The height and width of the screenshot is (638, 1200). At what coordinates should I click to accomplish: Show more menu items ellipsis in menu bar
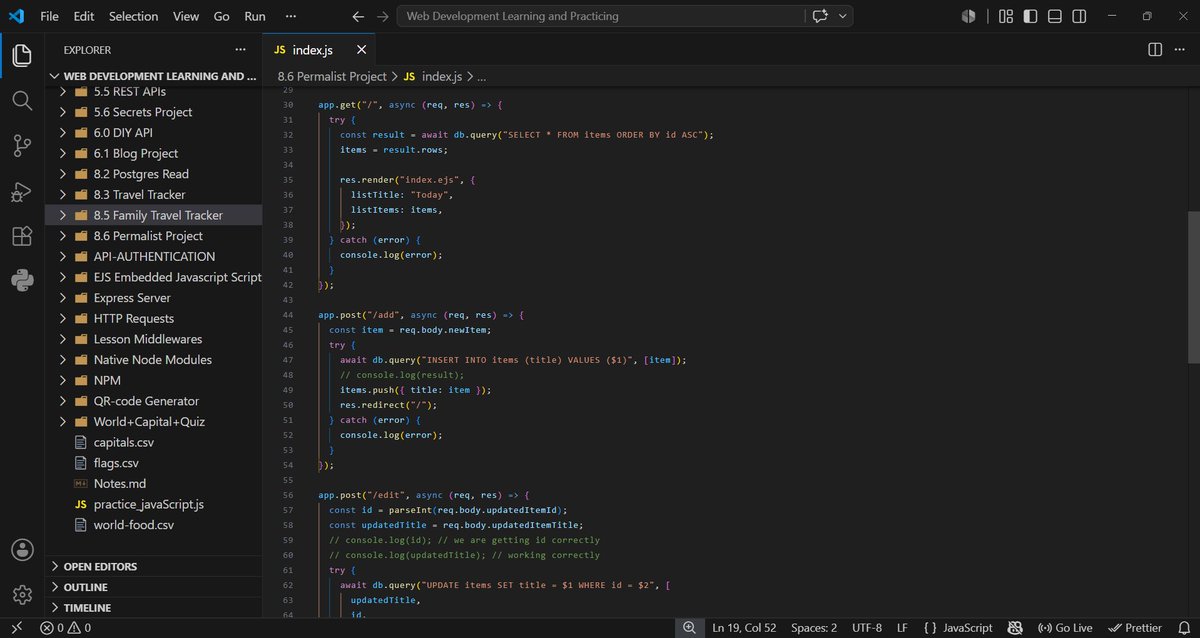(x=291, y=16)
